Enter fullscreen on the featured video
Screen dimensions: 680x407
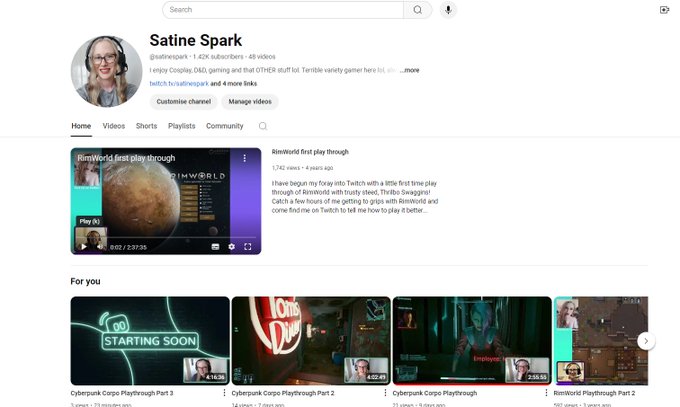tap(248, 246)
